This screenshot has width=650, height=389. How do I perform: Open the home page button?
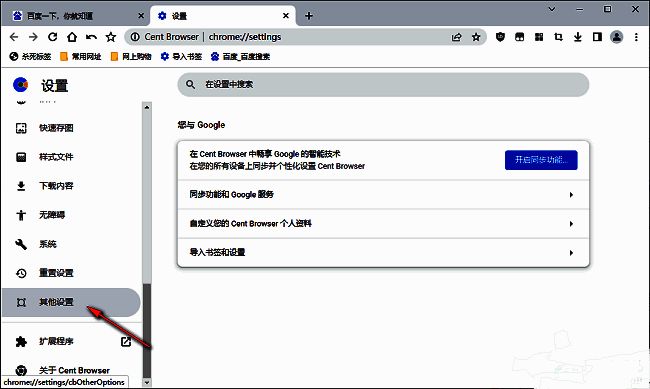72,37
